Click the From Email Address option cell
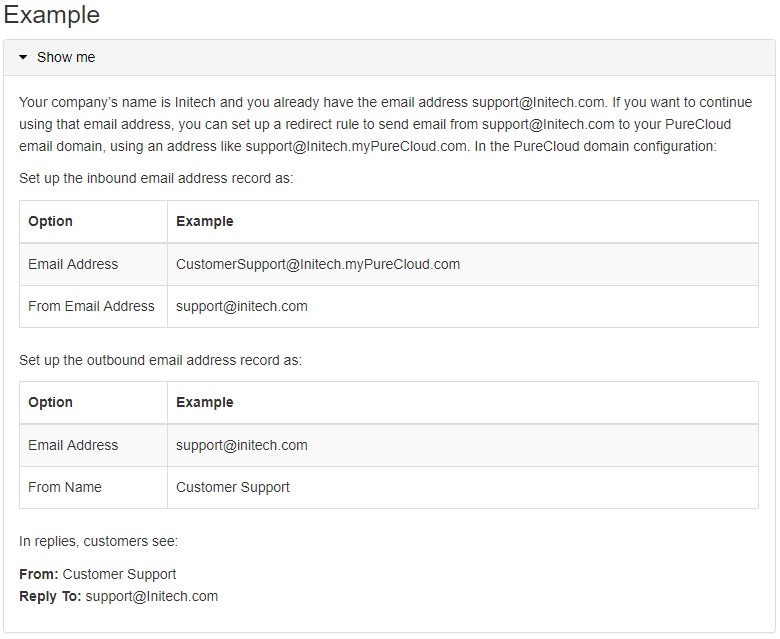The image size is (780, 639). [94, 306]
